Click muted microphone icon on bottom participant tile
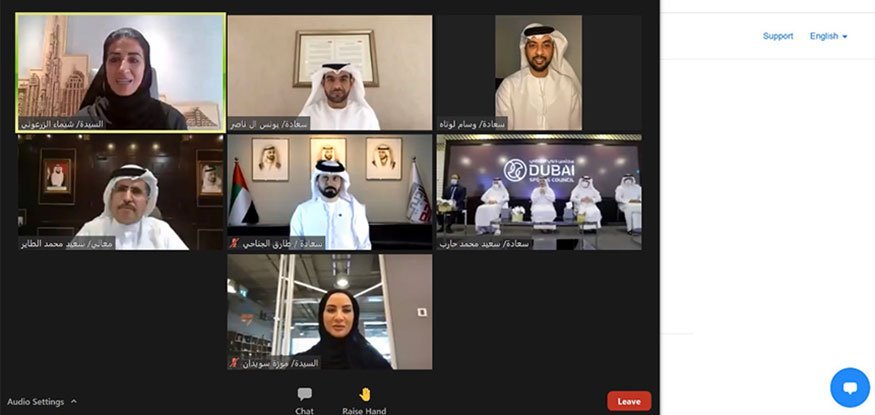This screenshot has height=415, width=875. 234,363
